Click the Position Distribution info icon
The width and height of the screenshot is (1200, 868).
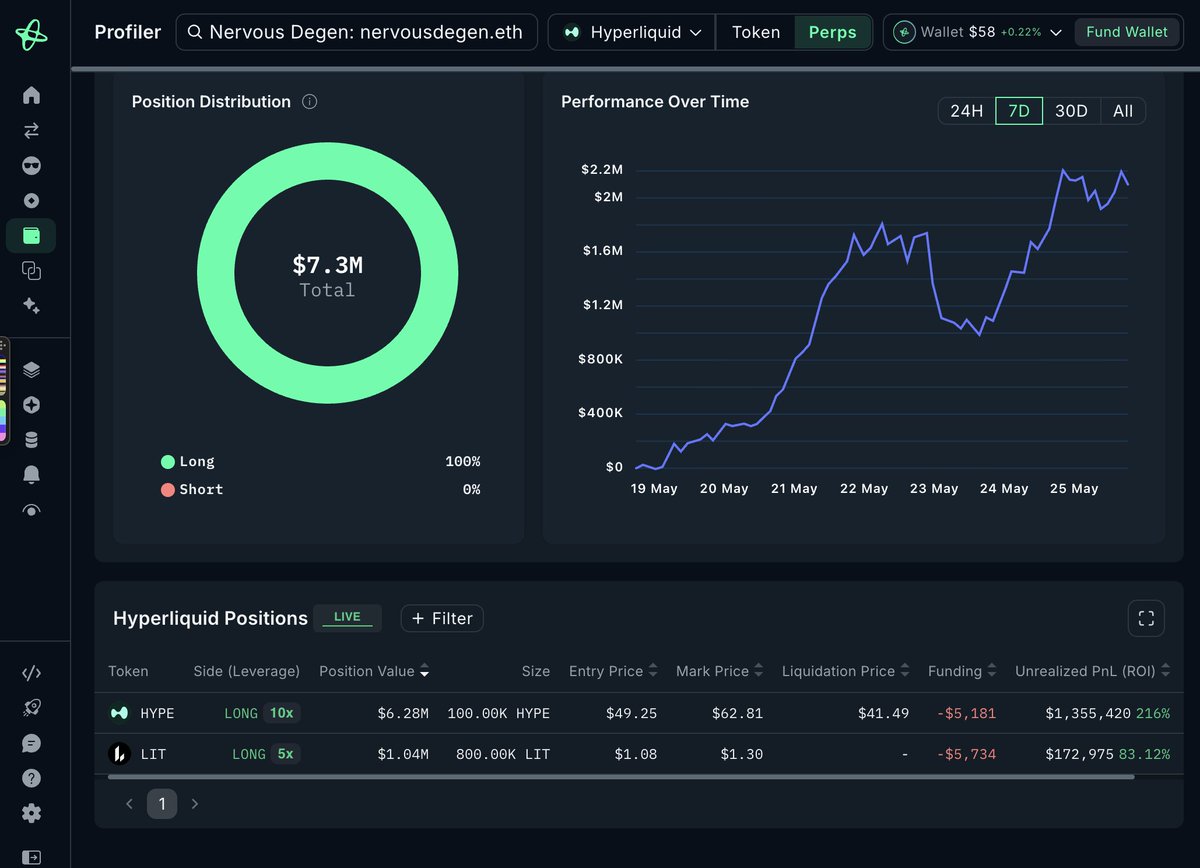point(309,102)
